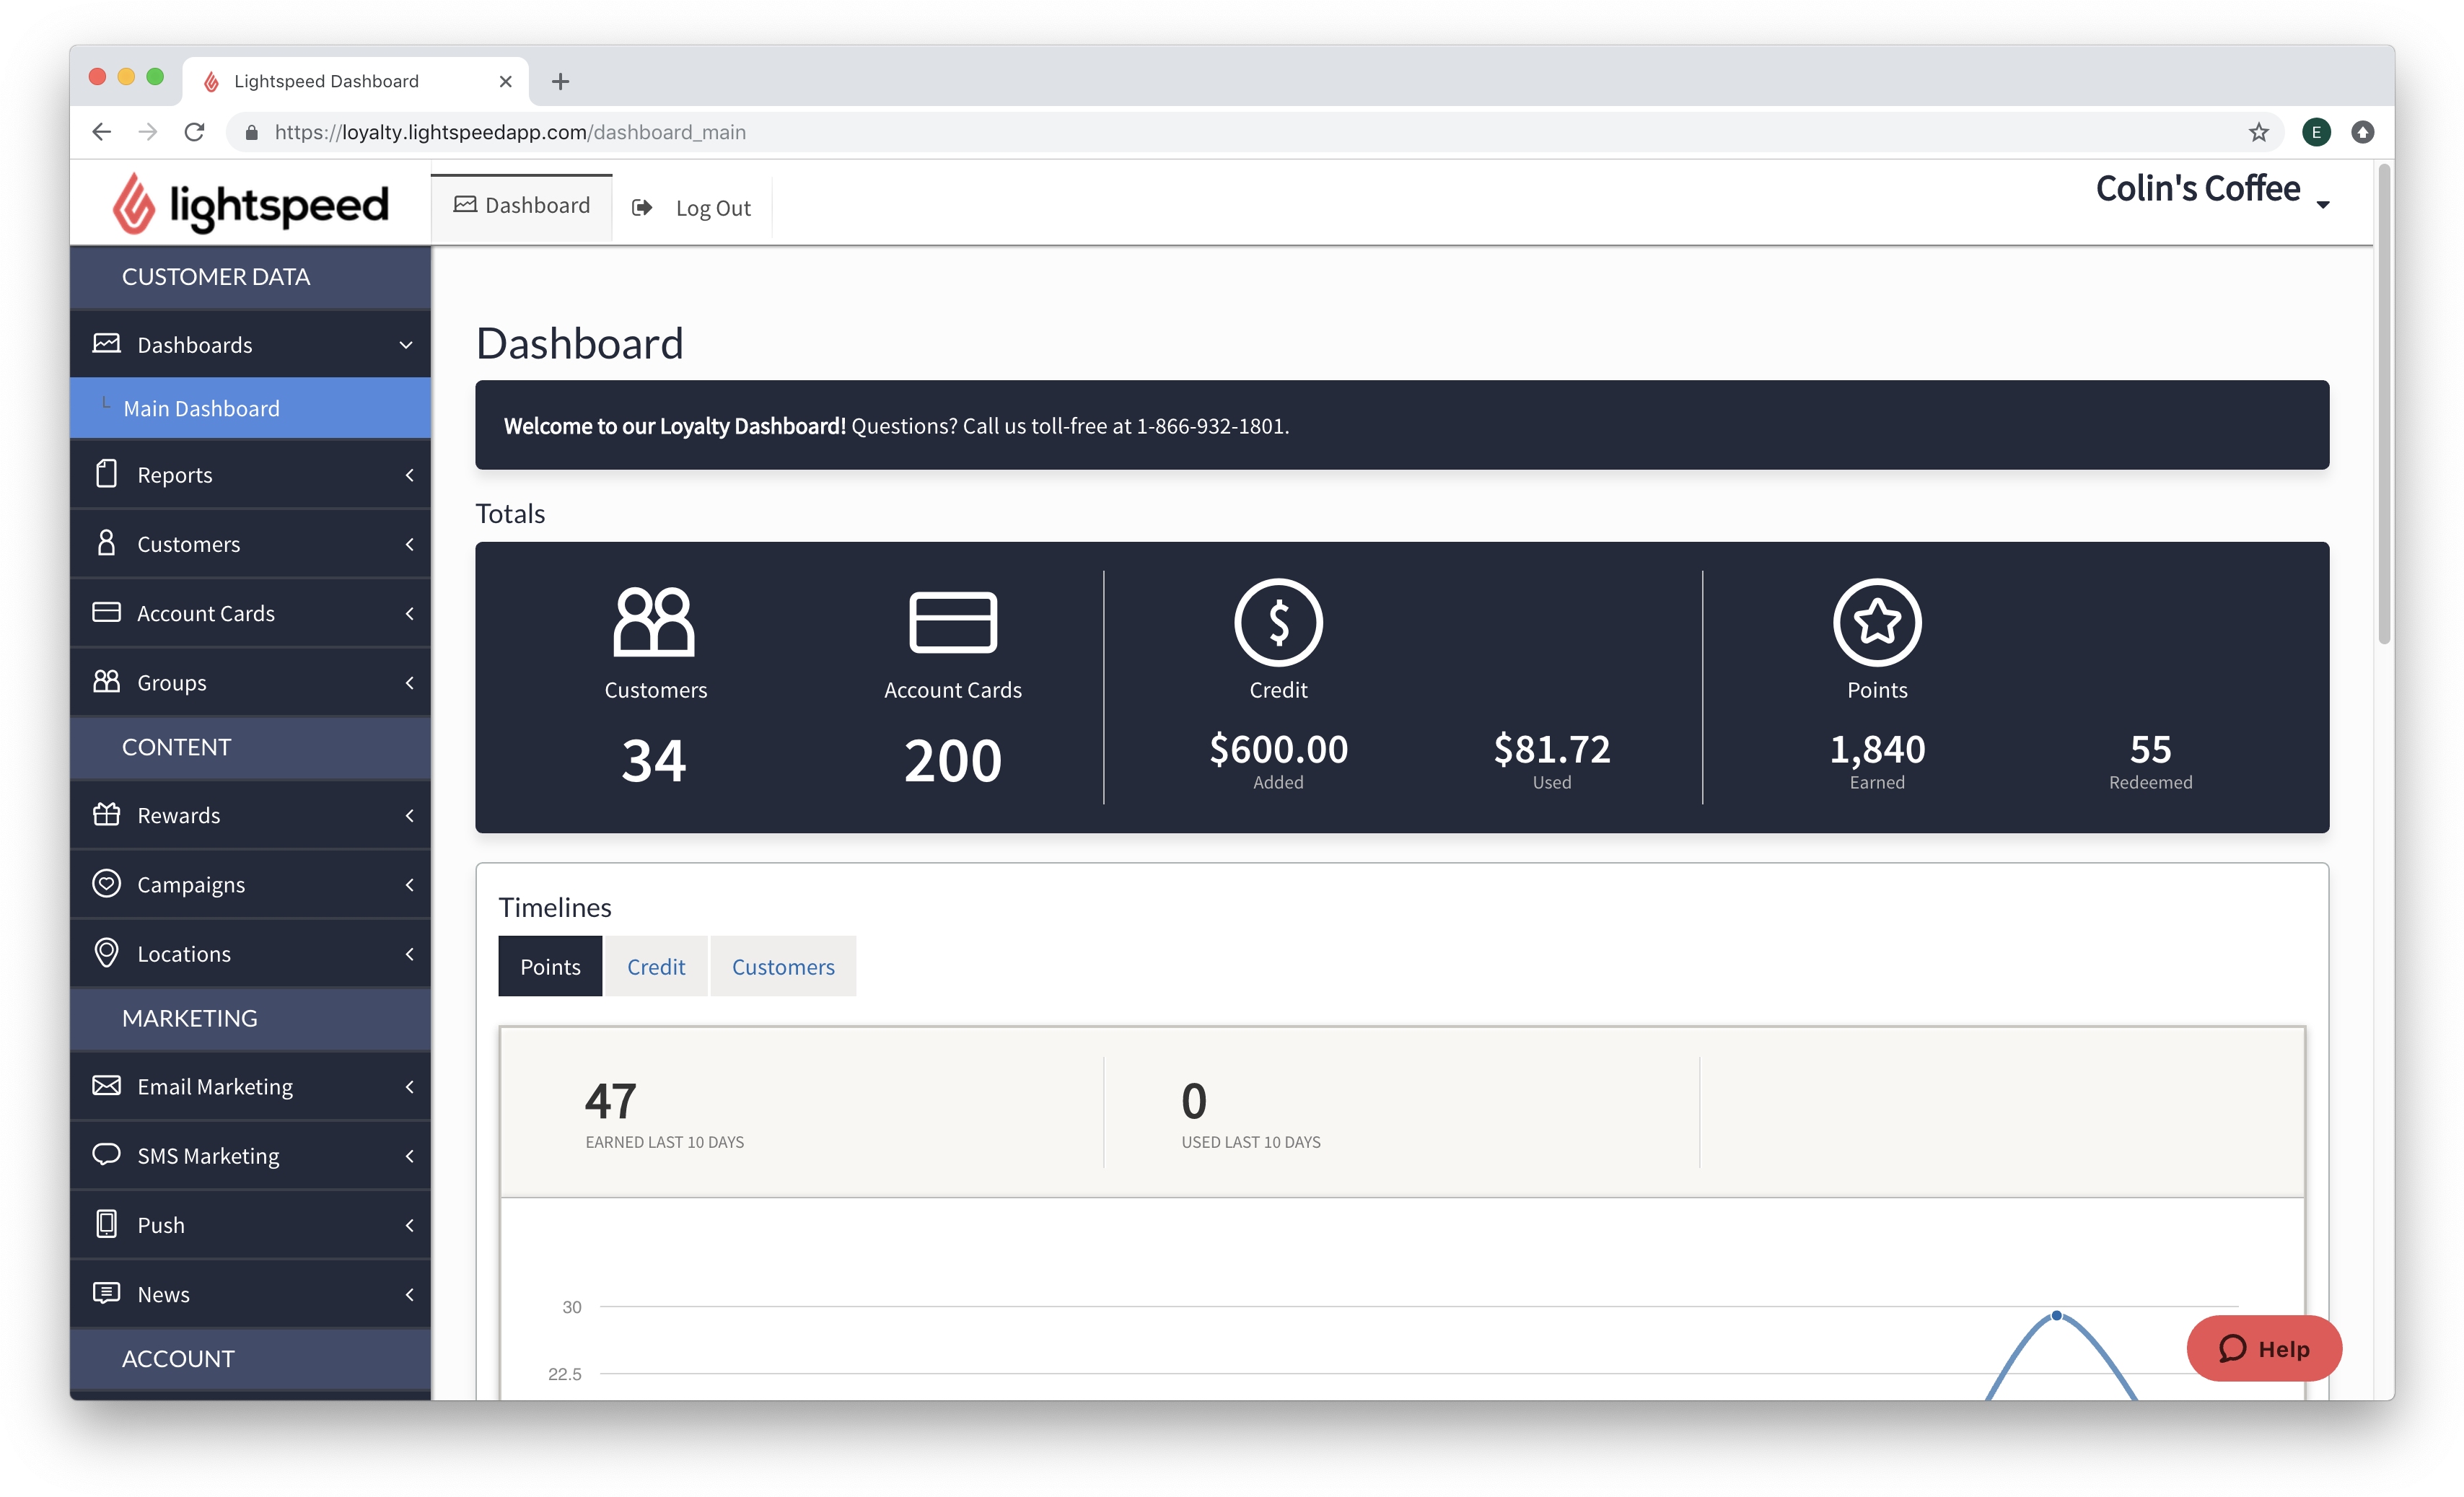2464x1497 pixels.
Task: Click the toll-free number 1-866-932-1801 text
Action: click(1211, 426)
